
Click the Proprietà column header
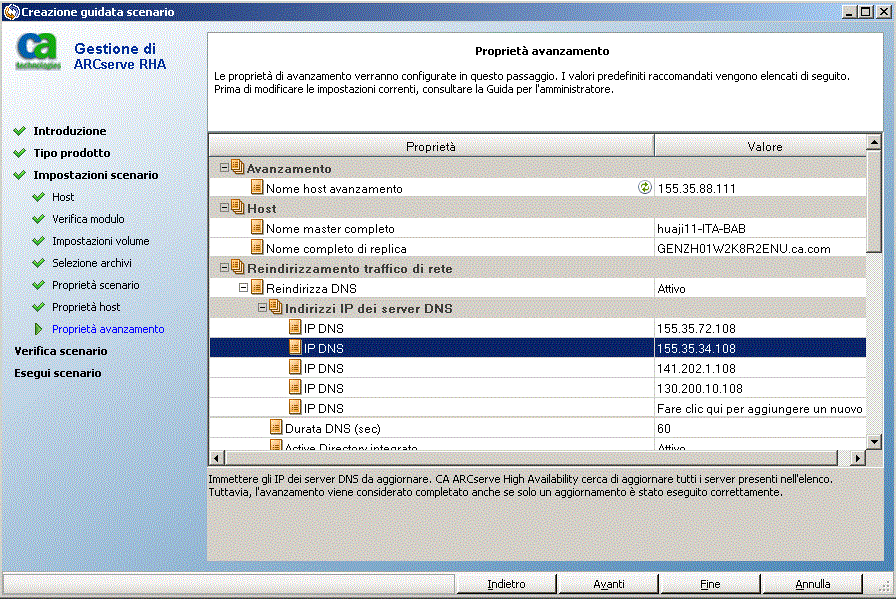(431, 146)
